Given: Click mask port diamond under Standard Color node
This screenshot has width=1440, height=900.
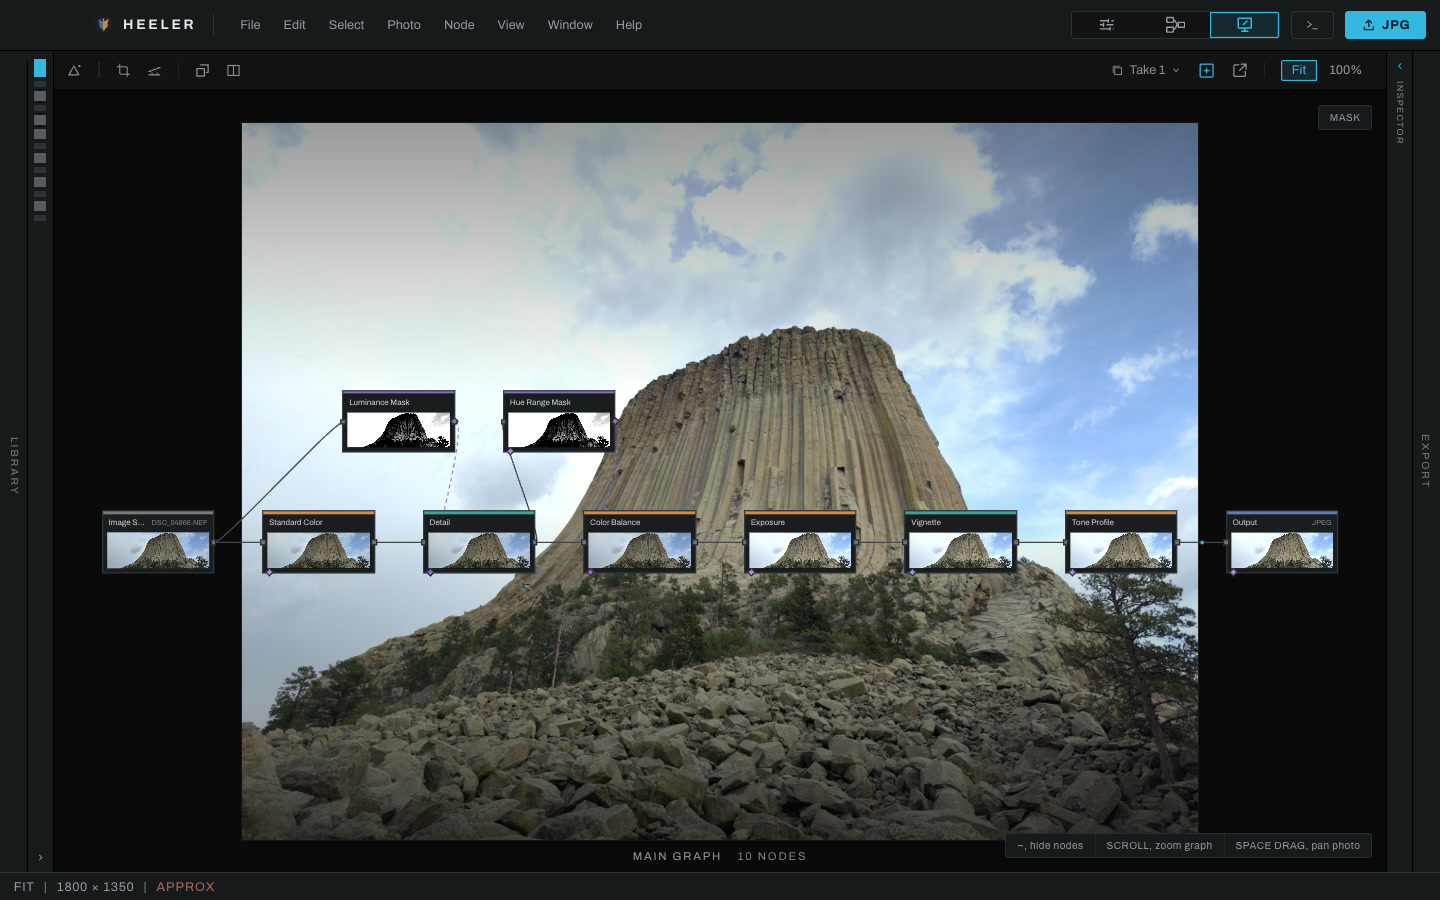Looking at the screenshot, I should pyautogui.click(x=269, y=573).
